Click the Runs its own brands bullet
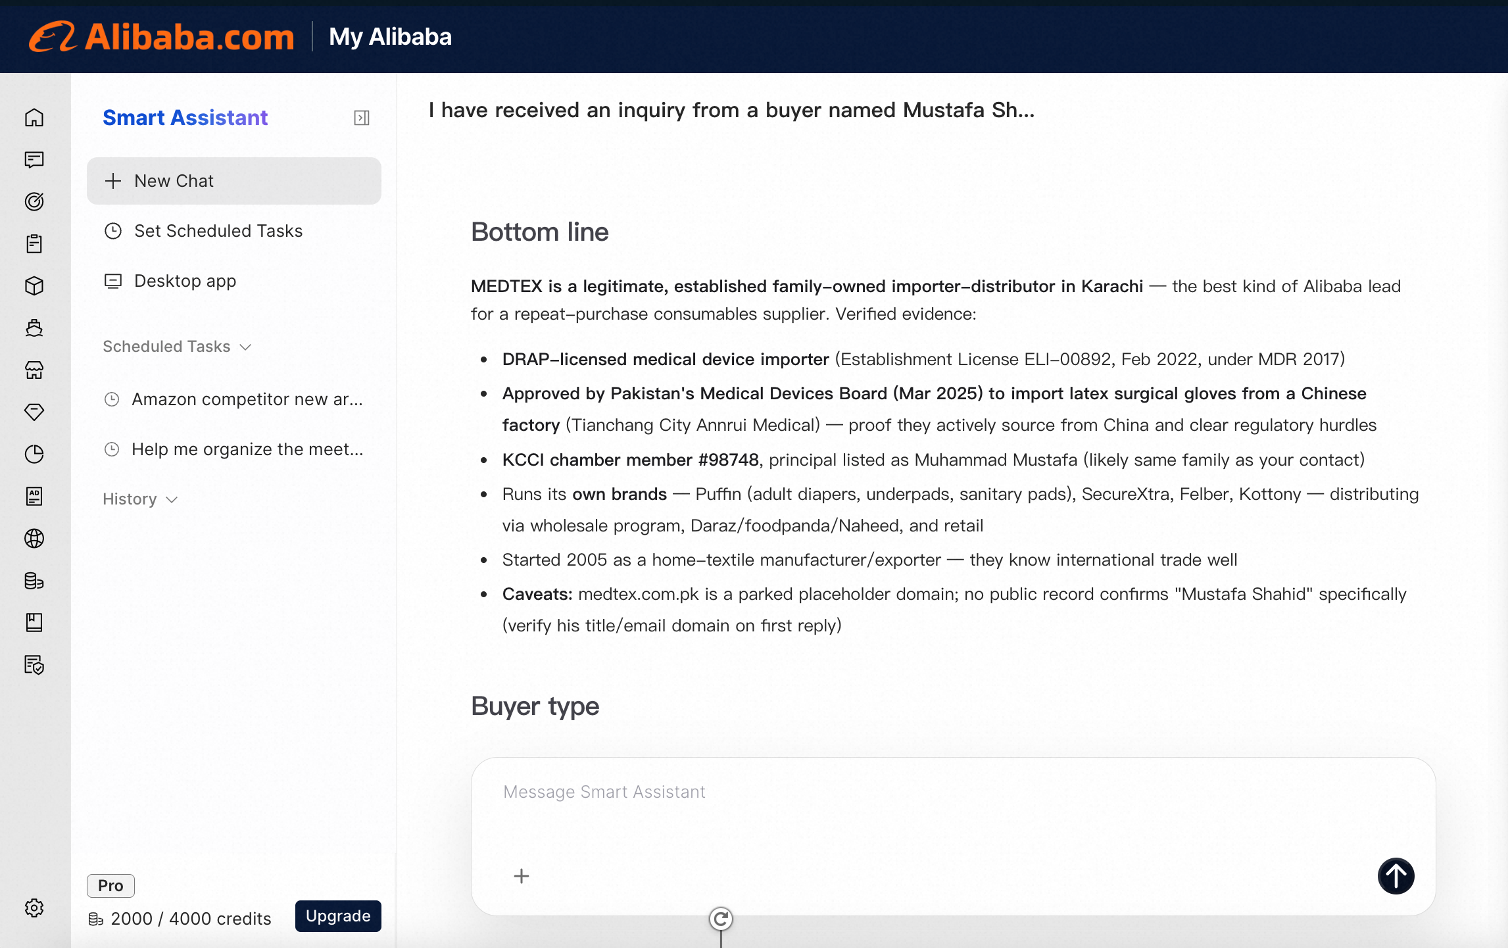Image resolution: width=1508 pixels, height=948 pixels. 960,510
